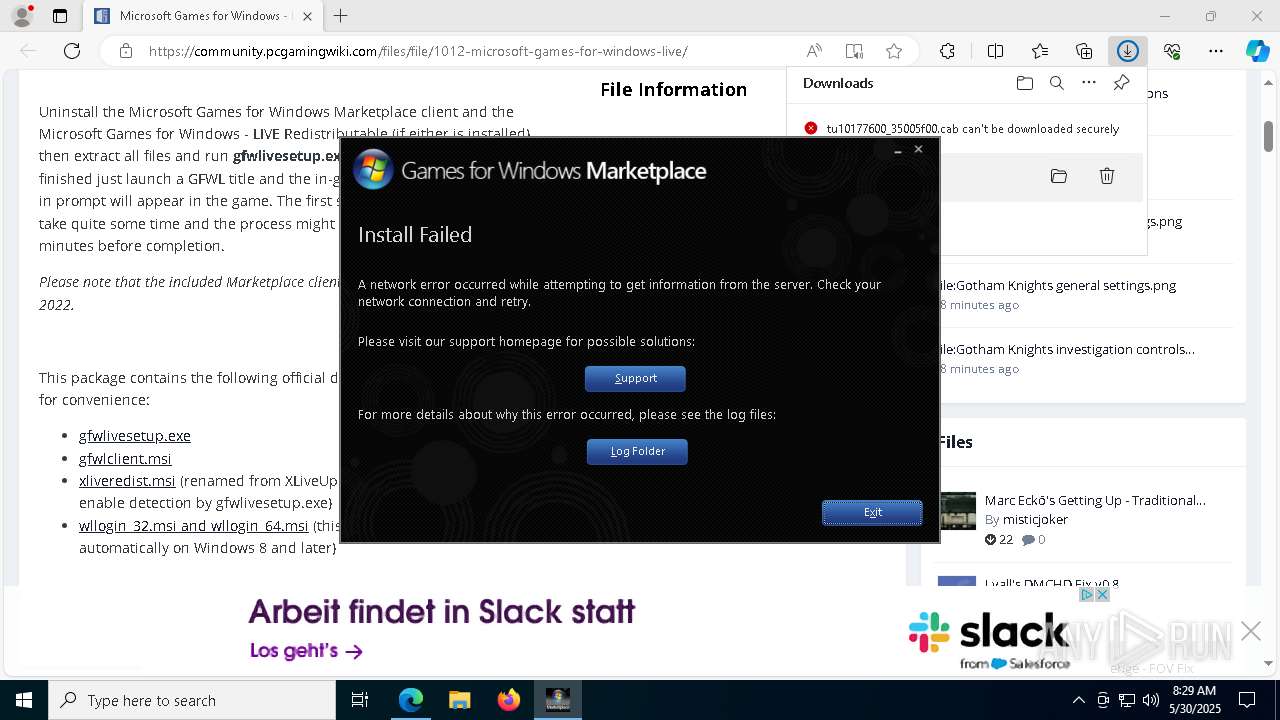Add this page to favorites star
The width and height of the screenshot is (1280, 720).
coord(894,51)
